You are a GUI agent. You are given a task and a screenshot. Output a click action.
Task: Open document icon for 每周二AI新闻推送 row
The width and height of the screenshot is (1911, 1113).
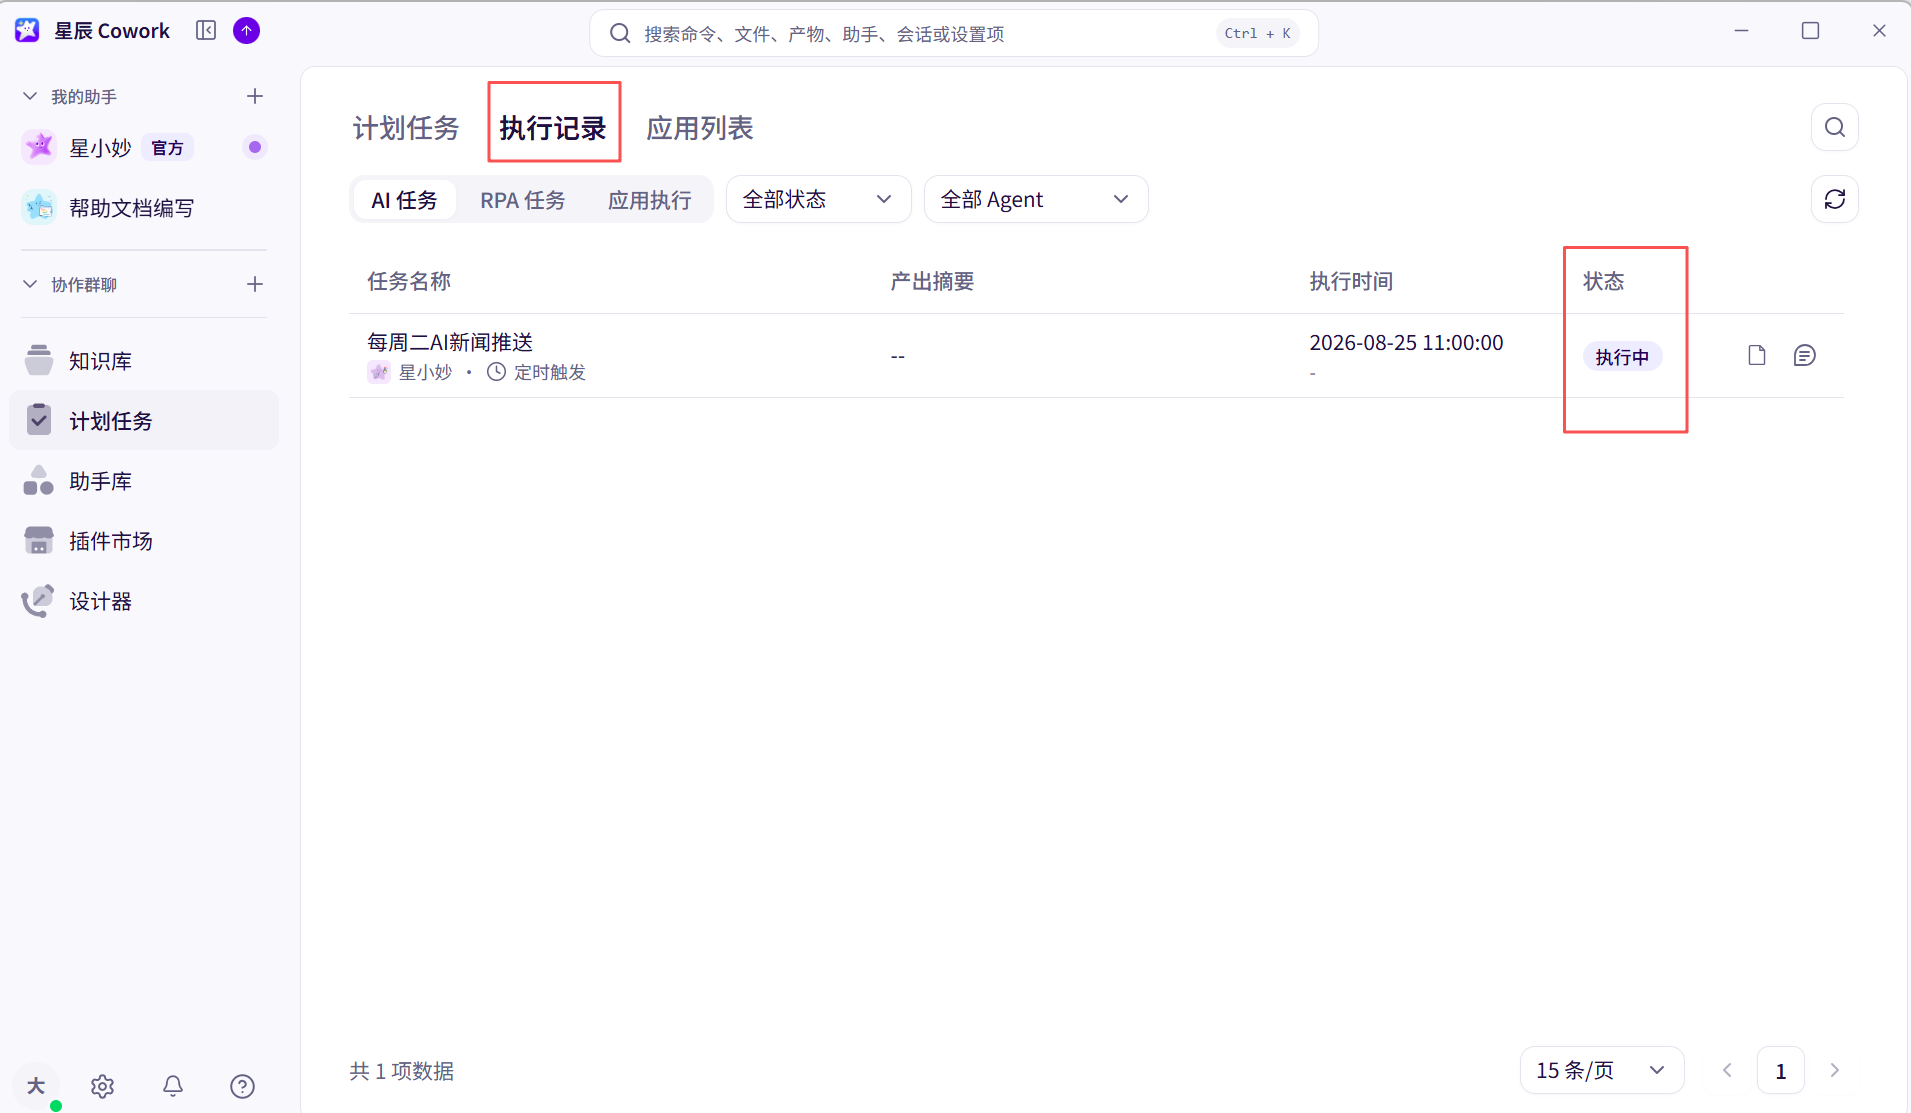tap(1756, 355)
